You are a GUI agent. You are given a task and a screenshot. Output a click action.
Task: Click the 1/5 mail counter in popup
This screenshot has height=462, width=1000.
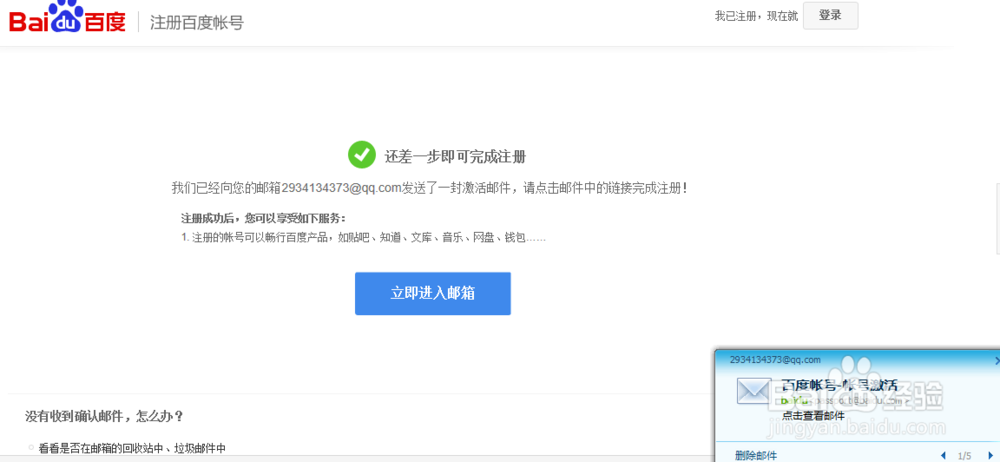click(965, 456)
